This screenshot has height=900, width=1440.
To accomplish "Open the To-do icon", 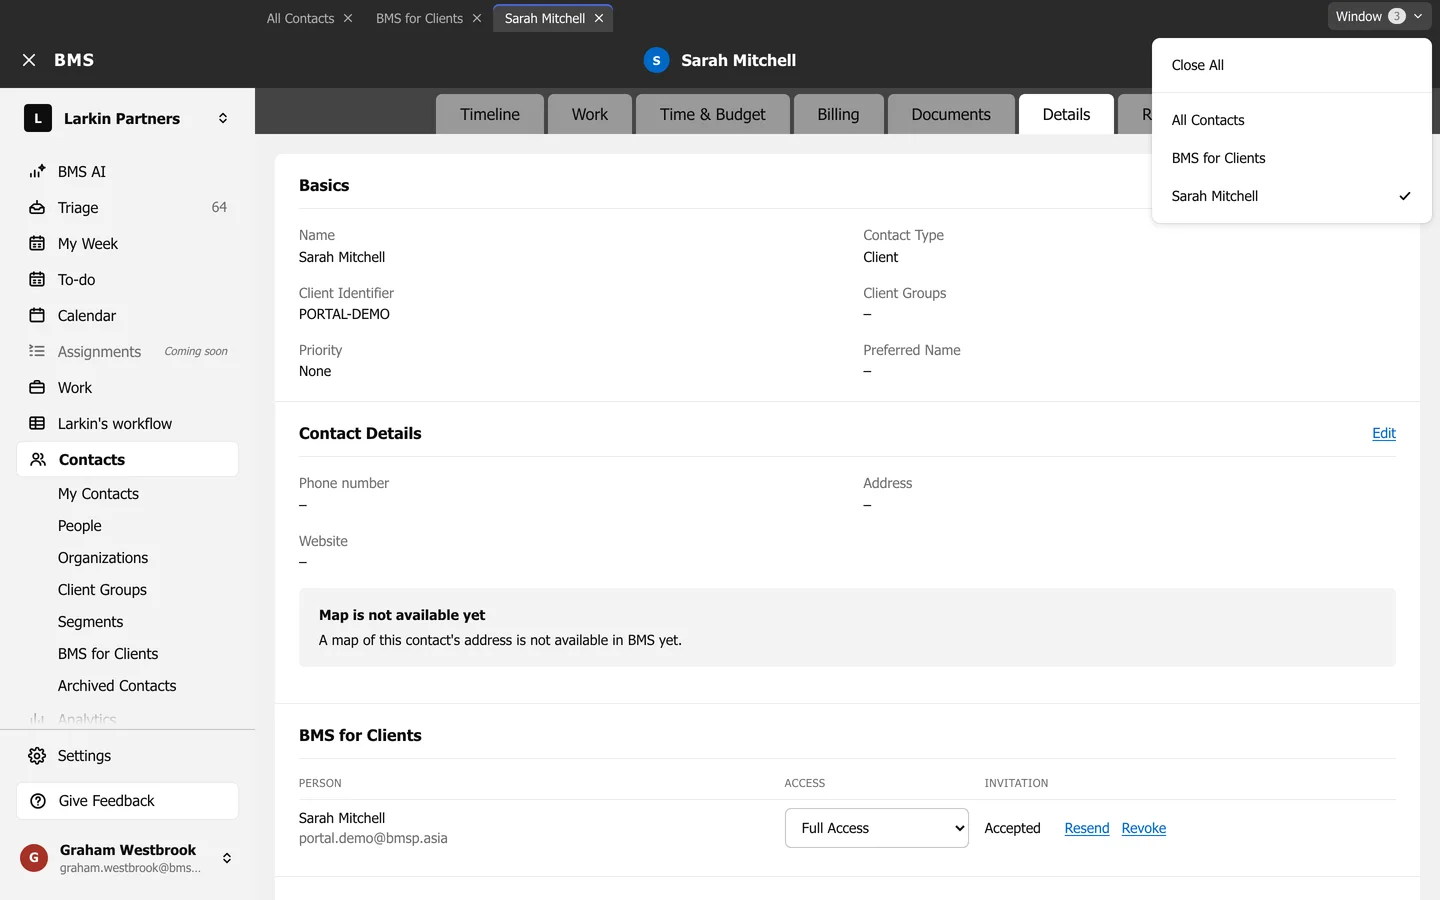I will (x=37, y=280).
